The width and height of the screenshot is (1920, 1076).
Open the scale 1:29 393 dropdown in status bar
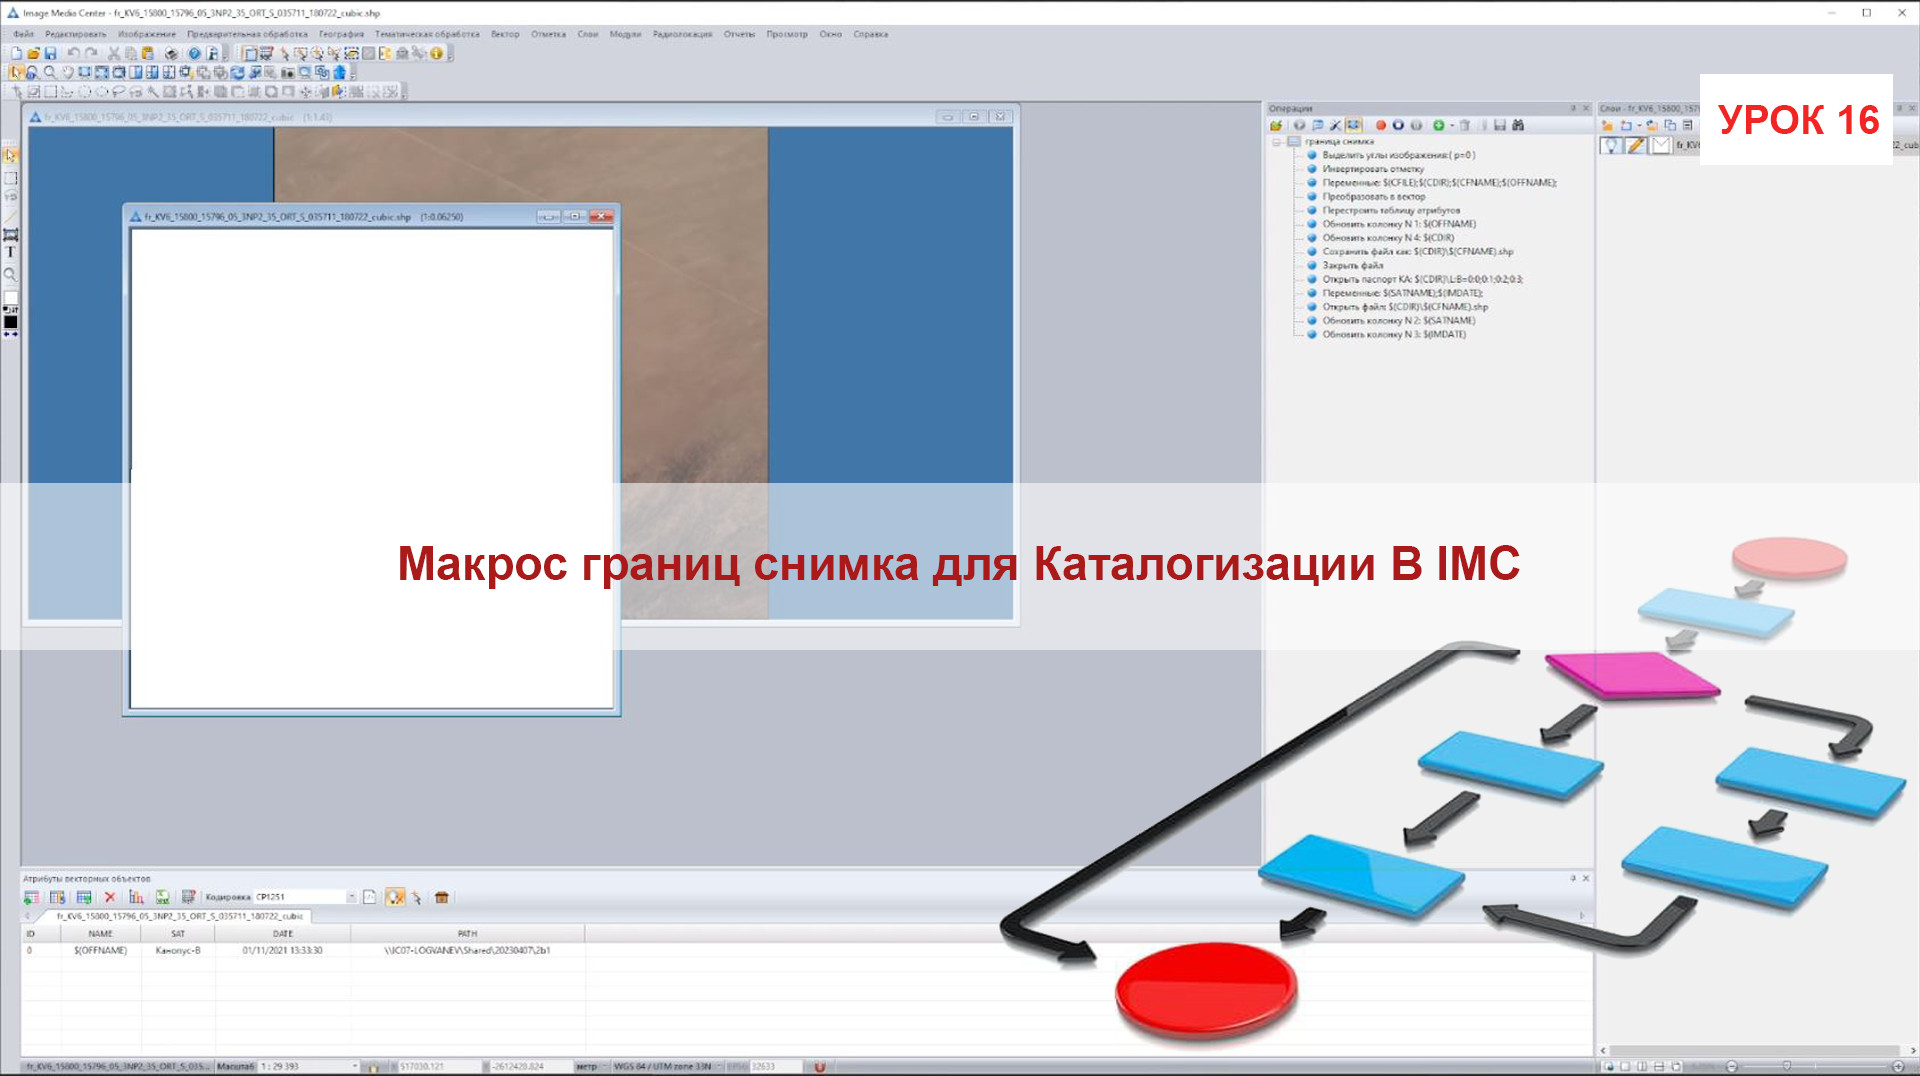[x=354, y=1067]
